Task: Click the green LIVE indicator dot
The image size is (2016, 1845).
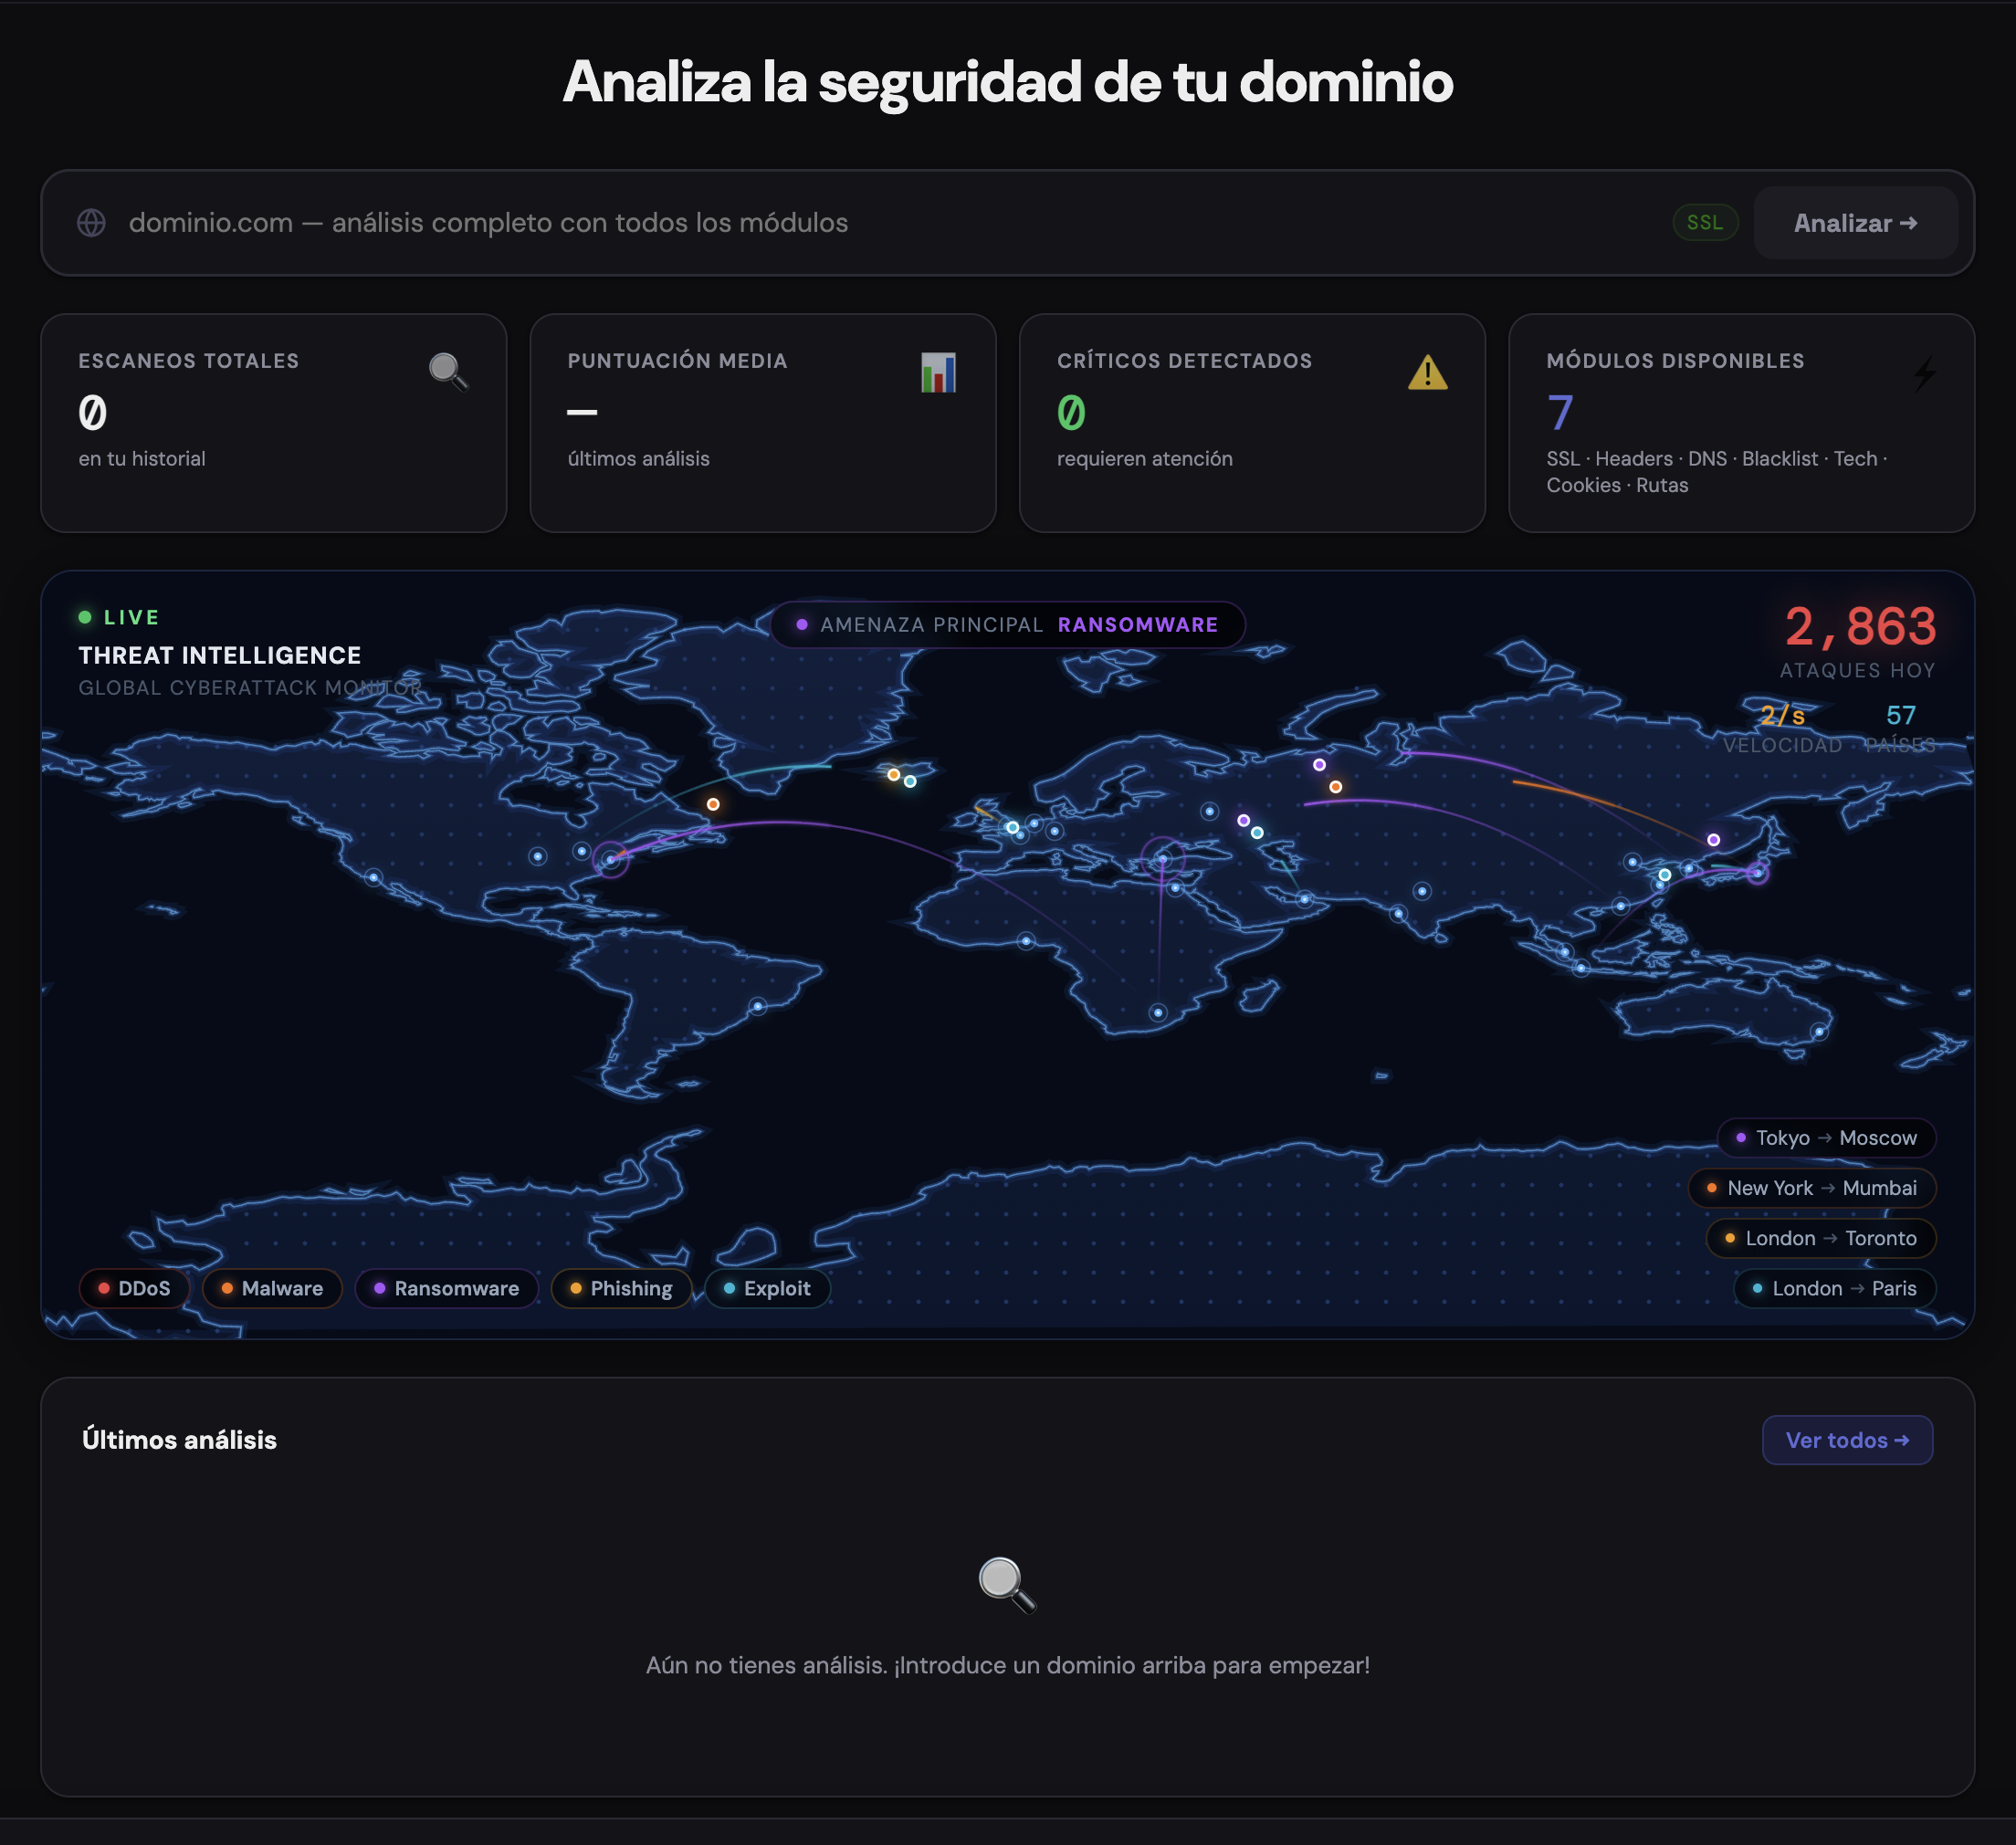Action: tap(85, 617)
